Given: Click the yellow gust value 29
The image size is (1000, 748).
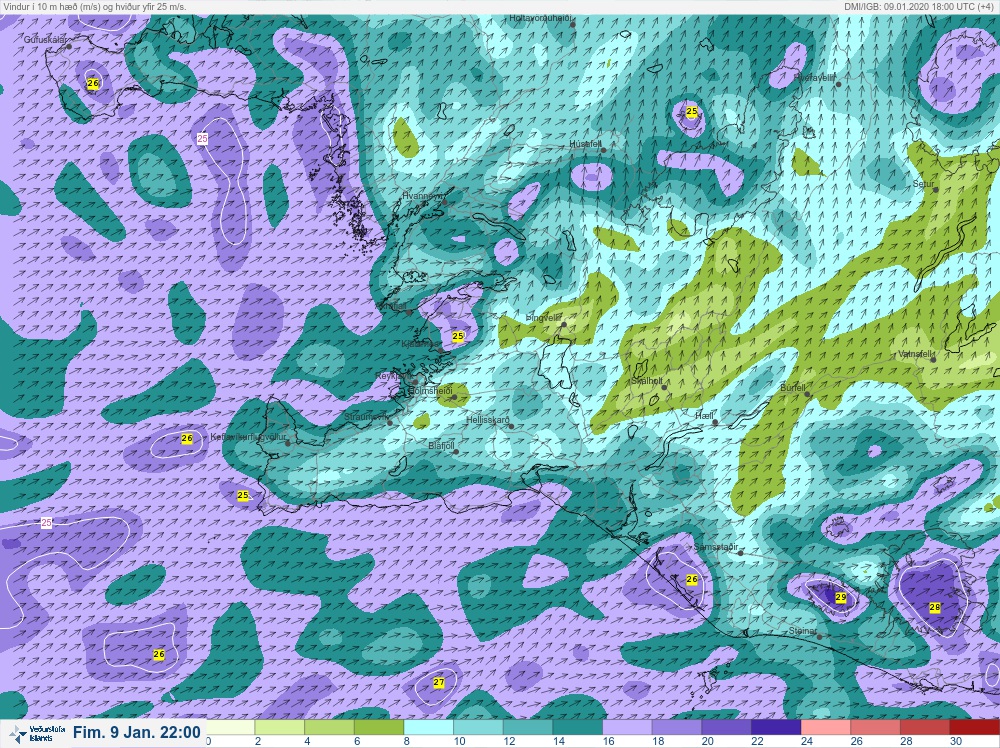Looking at the screenshot, I should coord(841,598).
